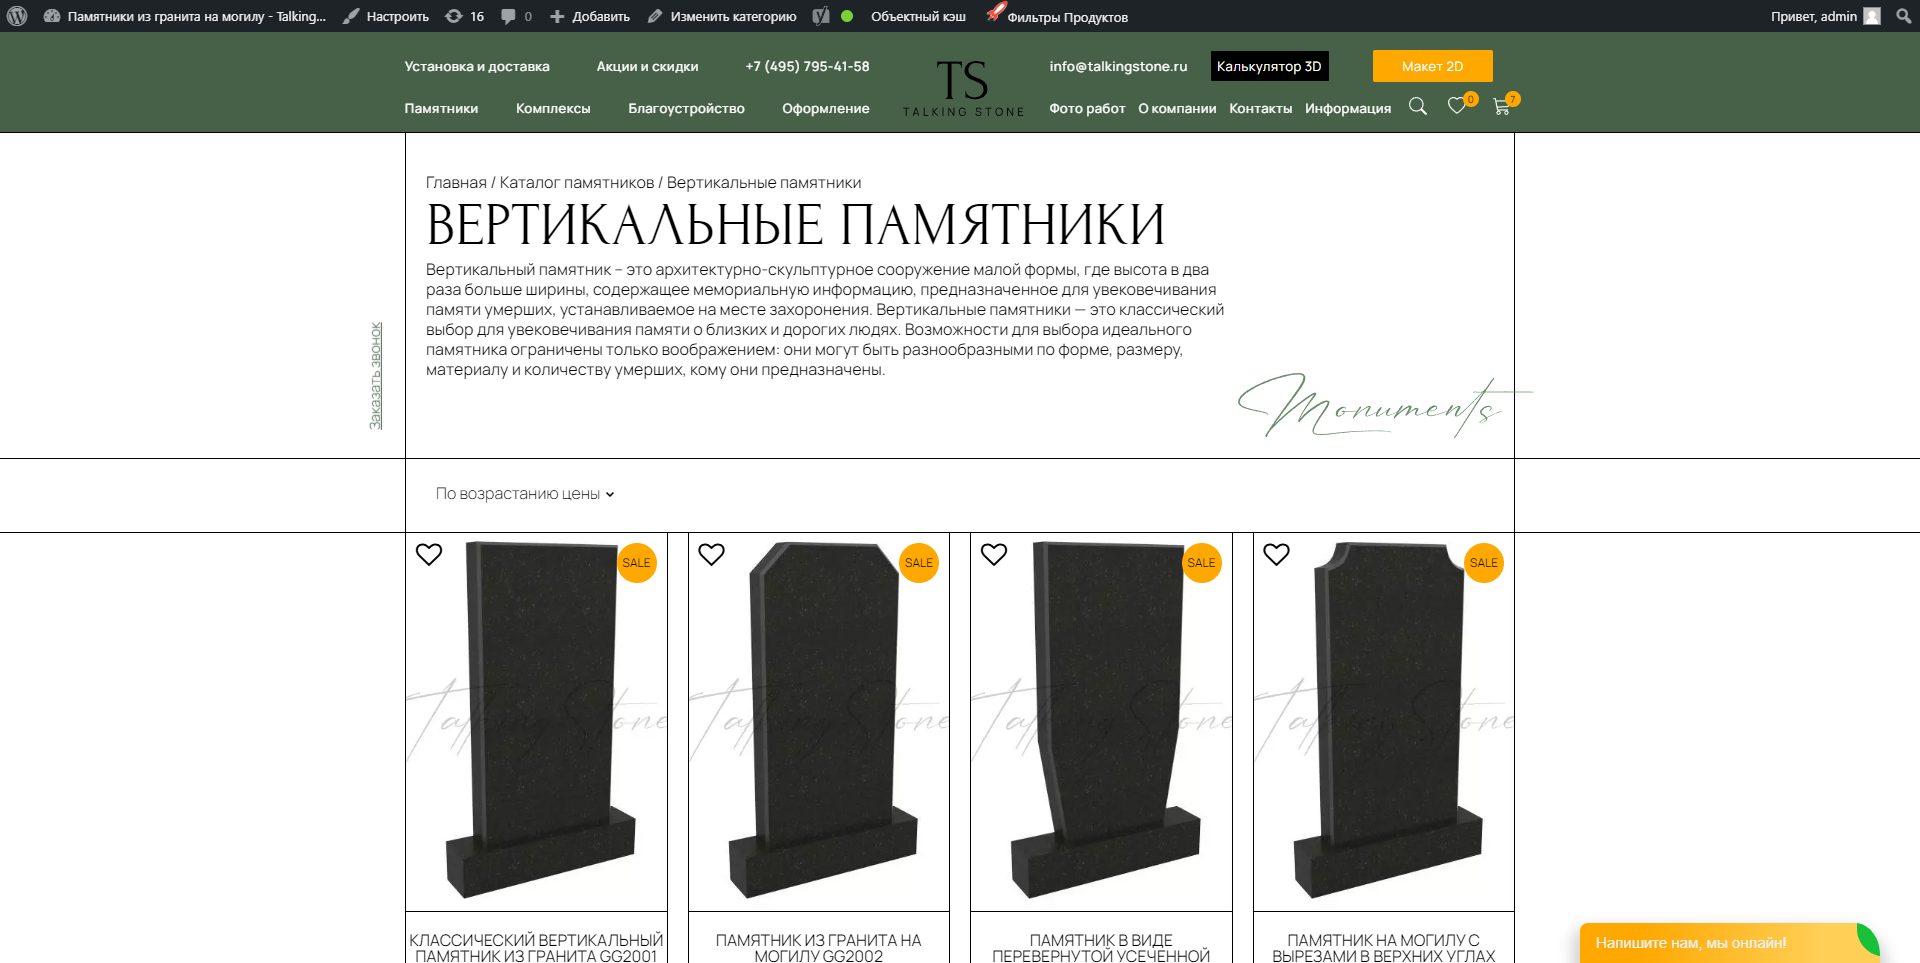
Task: Open the Памятники menu
Action: coord(441,108)
